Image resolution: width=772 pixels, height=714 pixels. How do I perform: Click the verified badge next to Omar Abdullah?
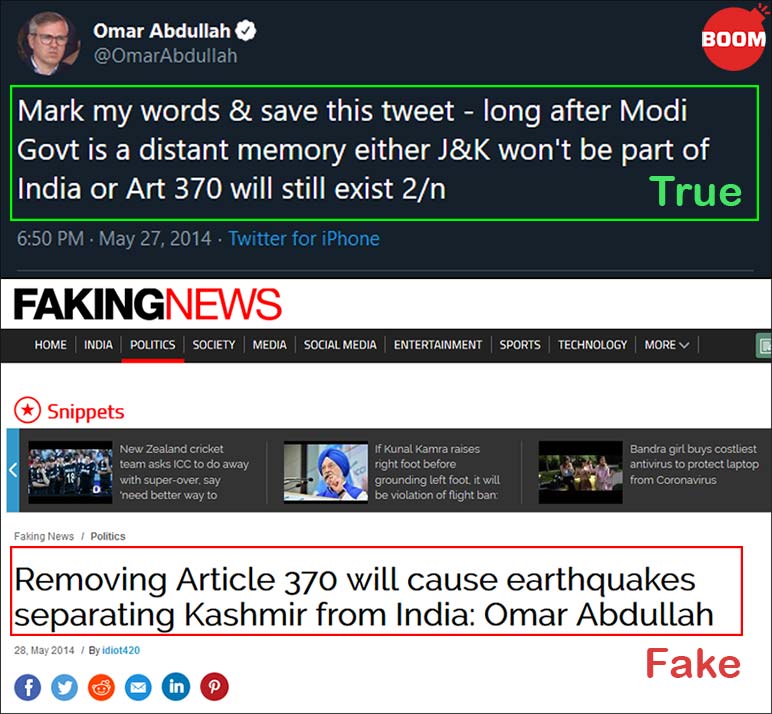click(x=245, y=31)
